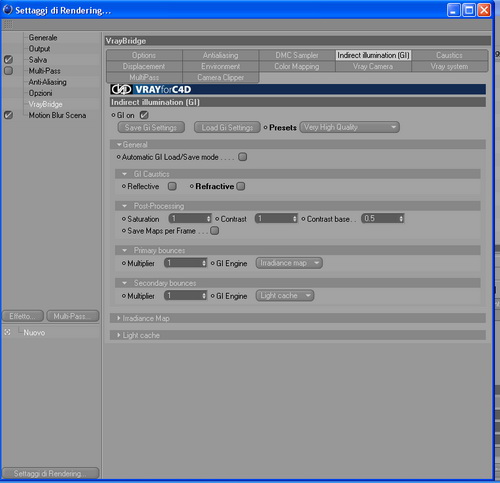Collapse the Primary bounces section
Screen dimensions: 500x483
(125, 250)
